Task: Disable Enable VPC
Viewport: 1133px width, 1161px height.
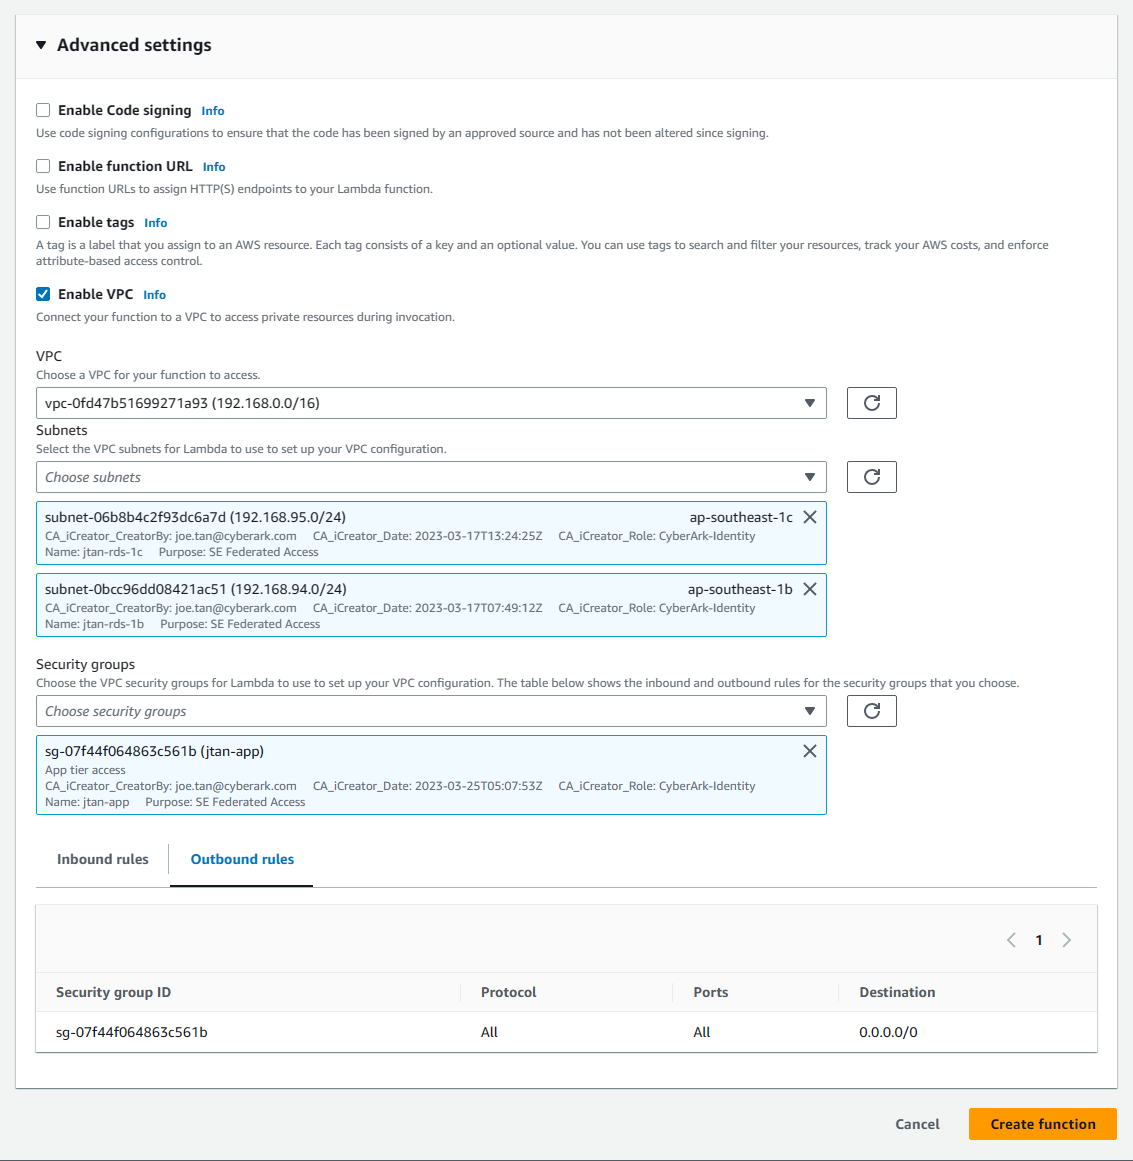Action: pyautogui.click(x=43, y=294)
